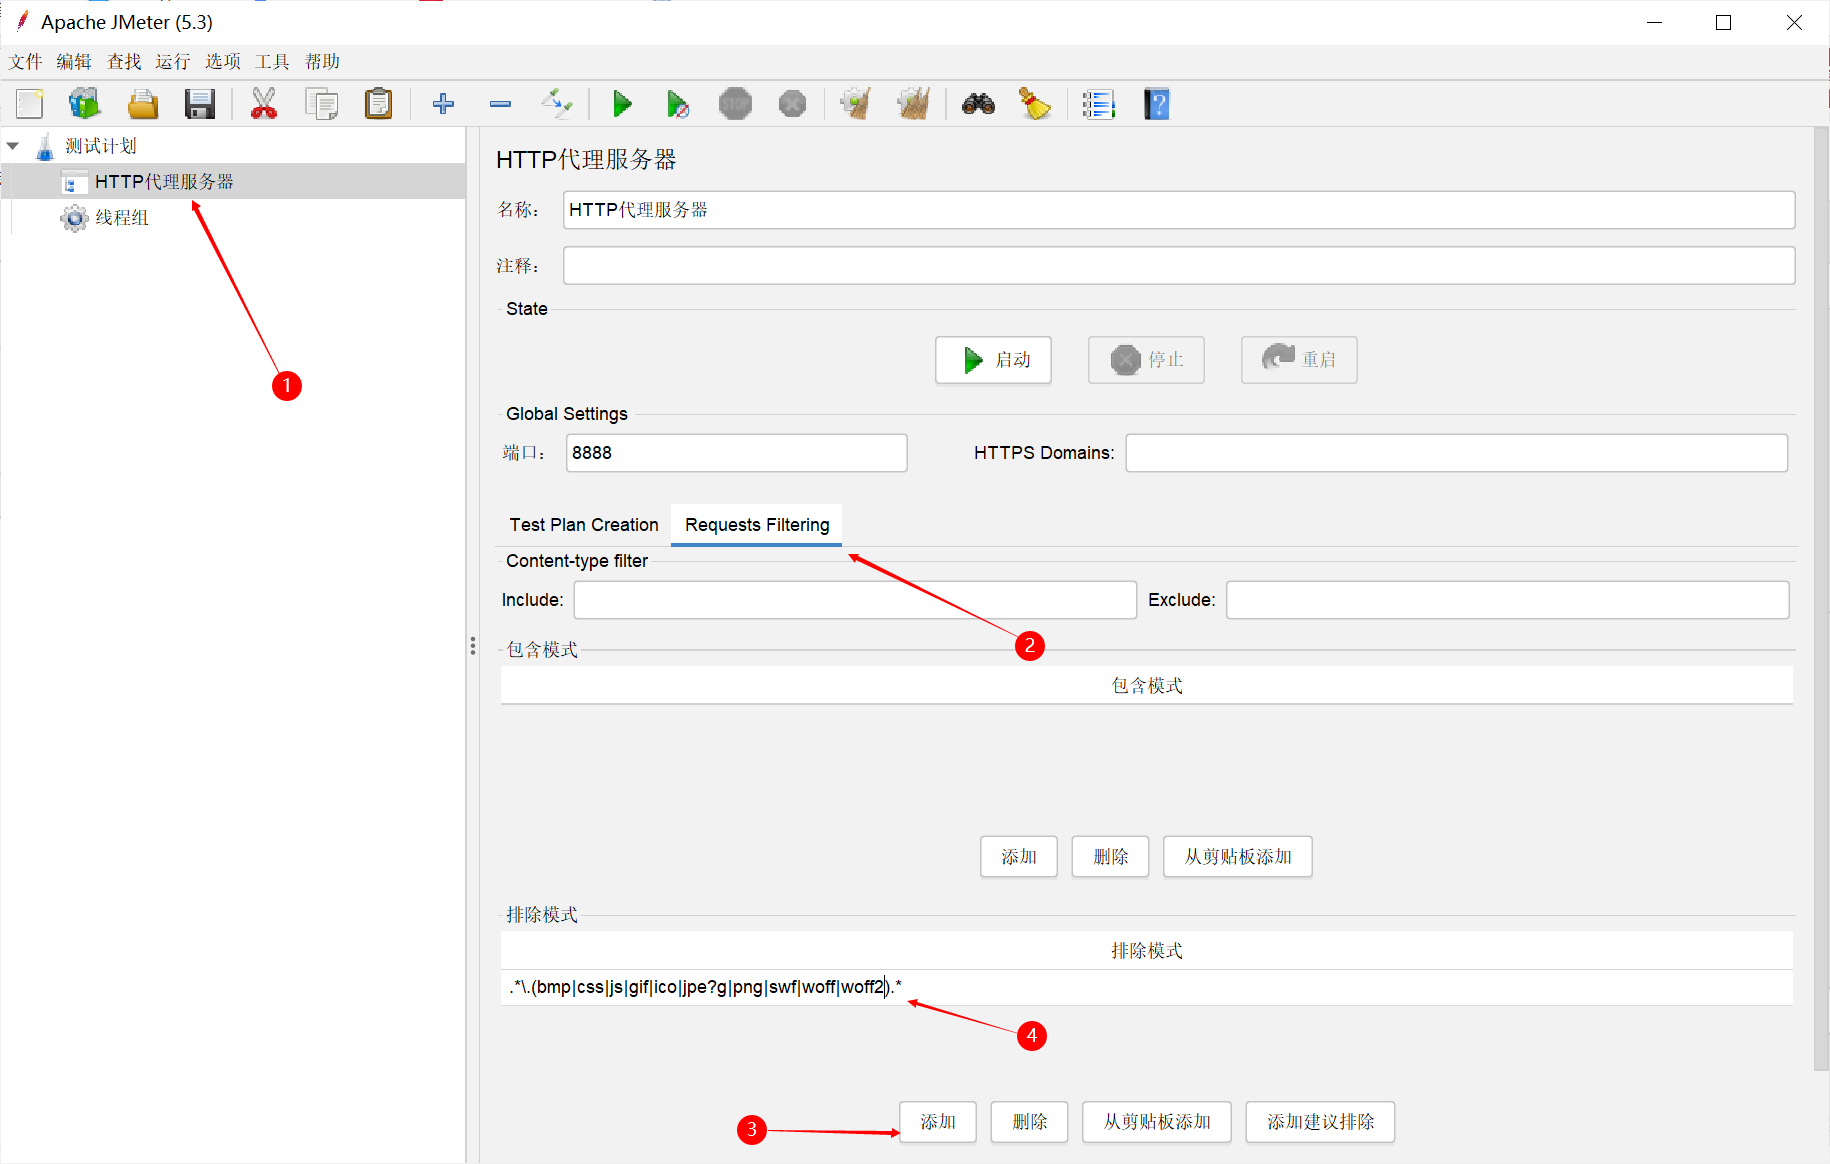The height and width of the screenshot is (1164, 1830).
Task: Open the Templates toolbar icon
Action: [x=85, y=104]
